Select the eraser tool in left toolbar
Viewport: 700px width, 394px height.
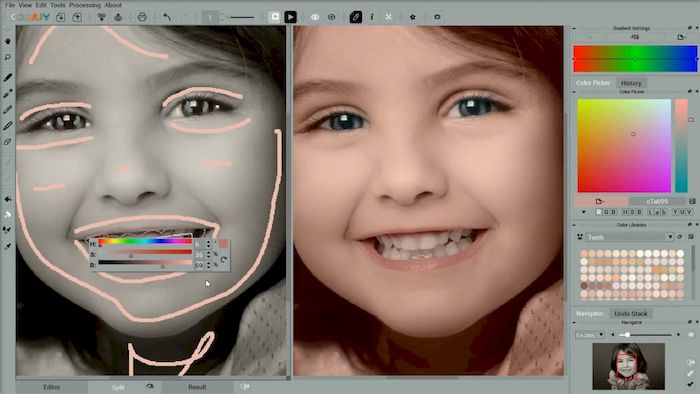tap(8, 142)
